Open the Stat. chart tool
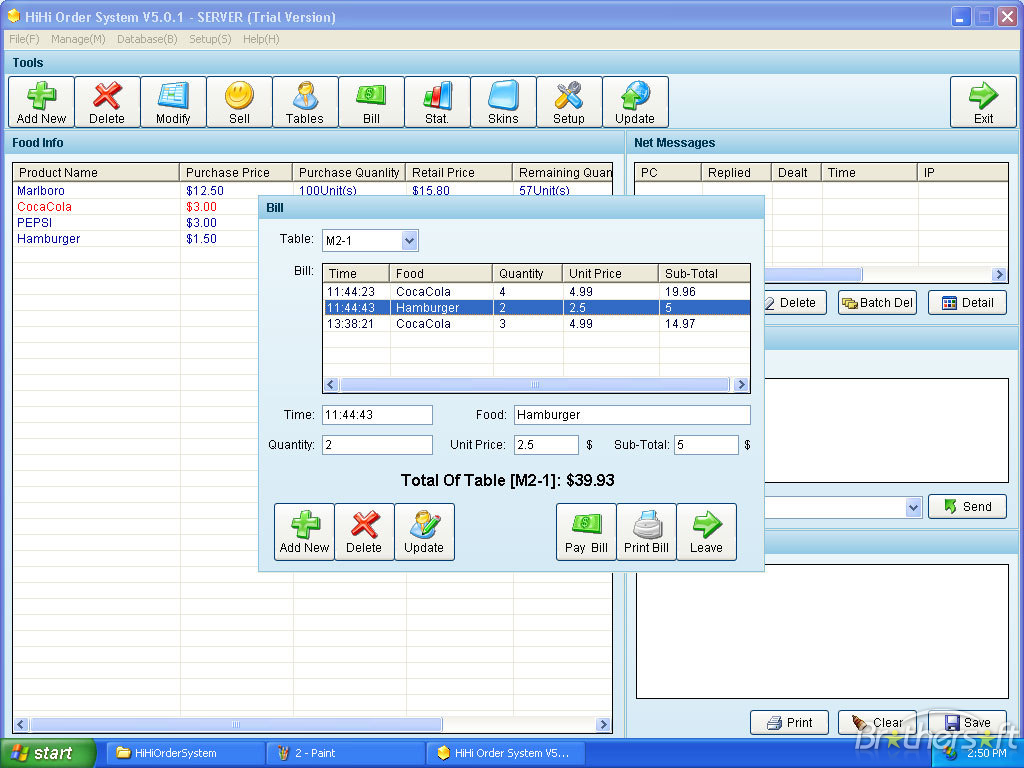Viewport: 1024px width, 768px height. pyautogui.click(x=437, y=102)
